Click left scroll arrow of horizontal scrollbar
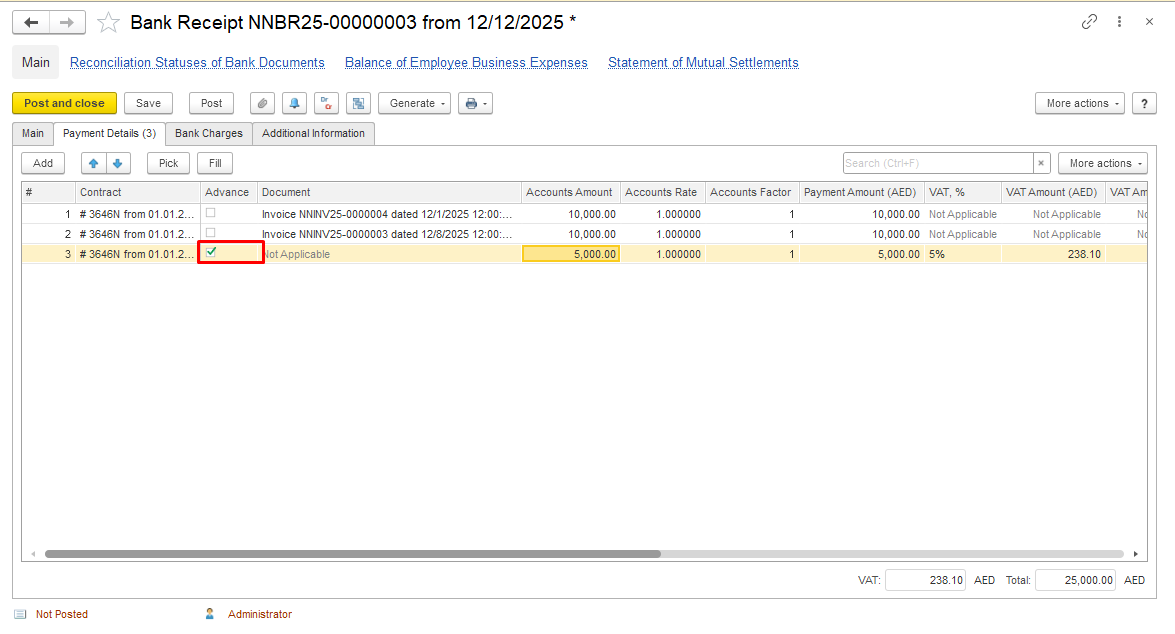 [33, 555]
